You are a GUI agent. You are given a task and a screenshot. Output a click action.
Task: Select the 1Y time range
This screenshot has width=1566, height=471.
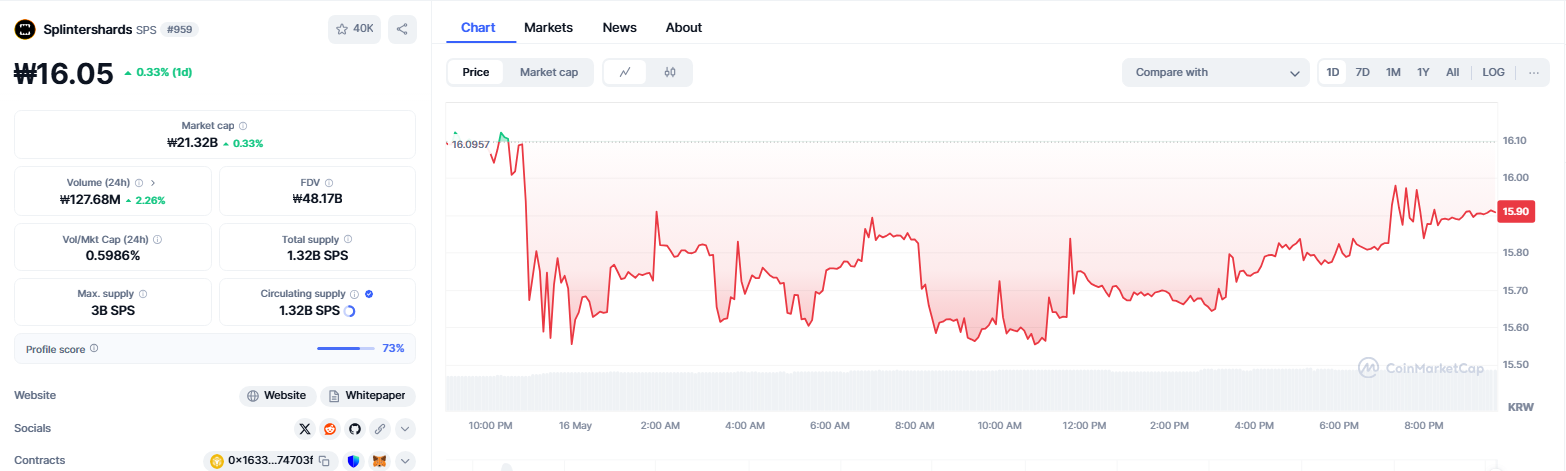1423,72
